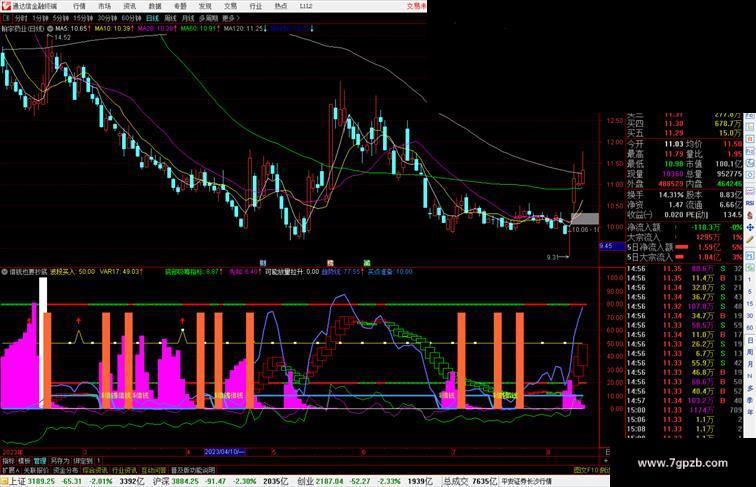Click the red app logo in title bar
The height and width of the screenshot is (487, 756).
5,6
